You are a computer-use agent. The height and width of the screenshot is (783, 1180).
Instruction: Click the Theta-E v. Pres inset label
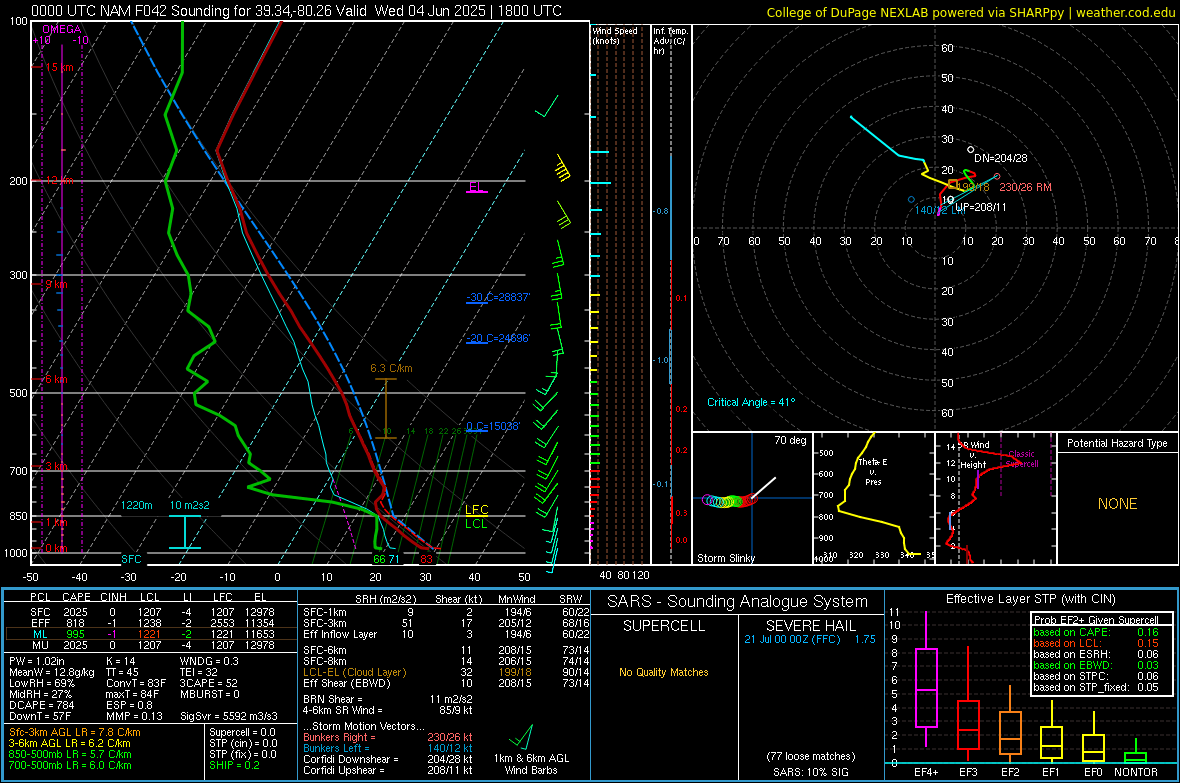(873, 472)
